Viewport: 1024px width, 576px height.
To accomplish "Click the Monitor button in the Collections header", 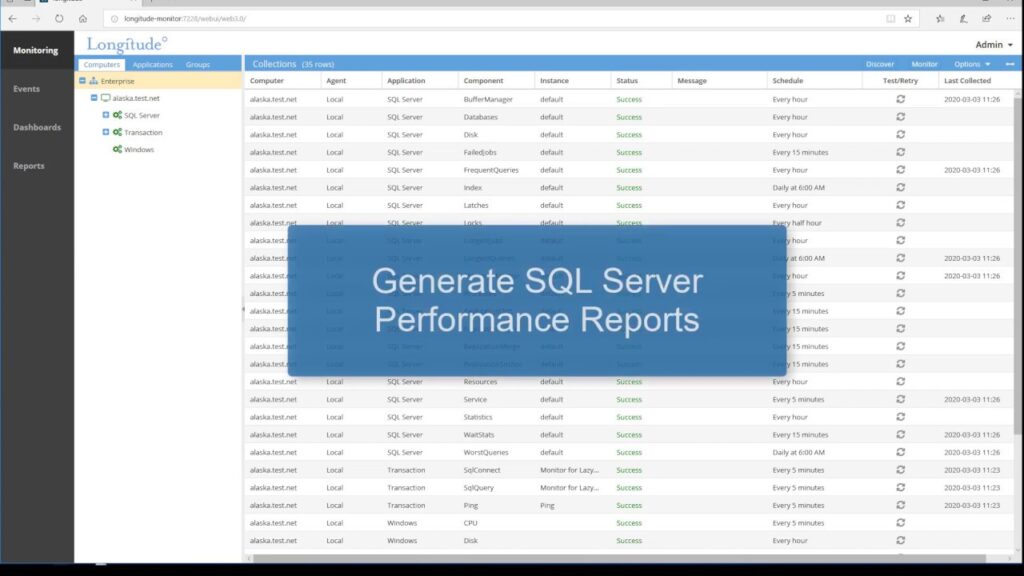I will (x=924, y=64).
